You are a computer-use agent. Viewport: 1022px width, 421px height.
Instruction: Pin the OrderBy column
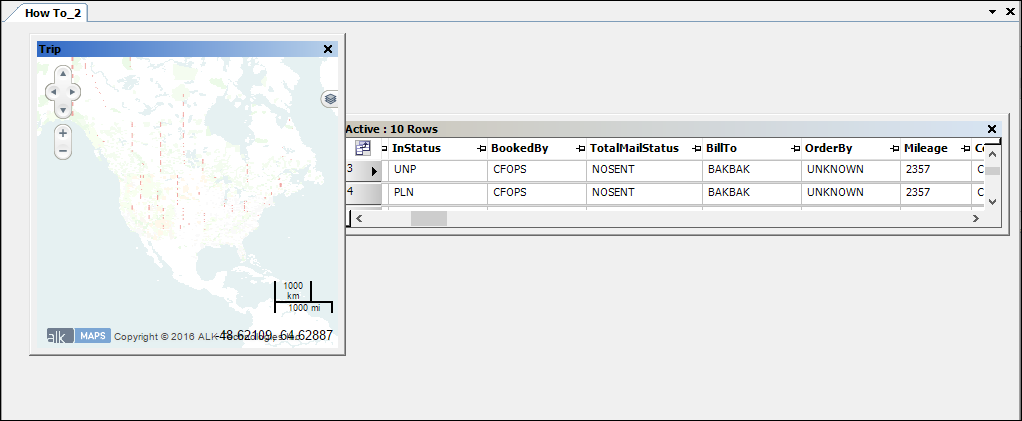point(894,149)
